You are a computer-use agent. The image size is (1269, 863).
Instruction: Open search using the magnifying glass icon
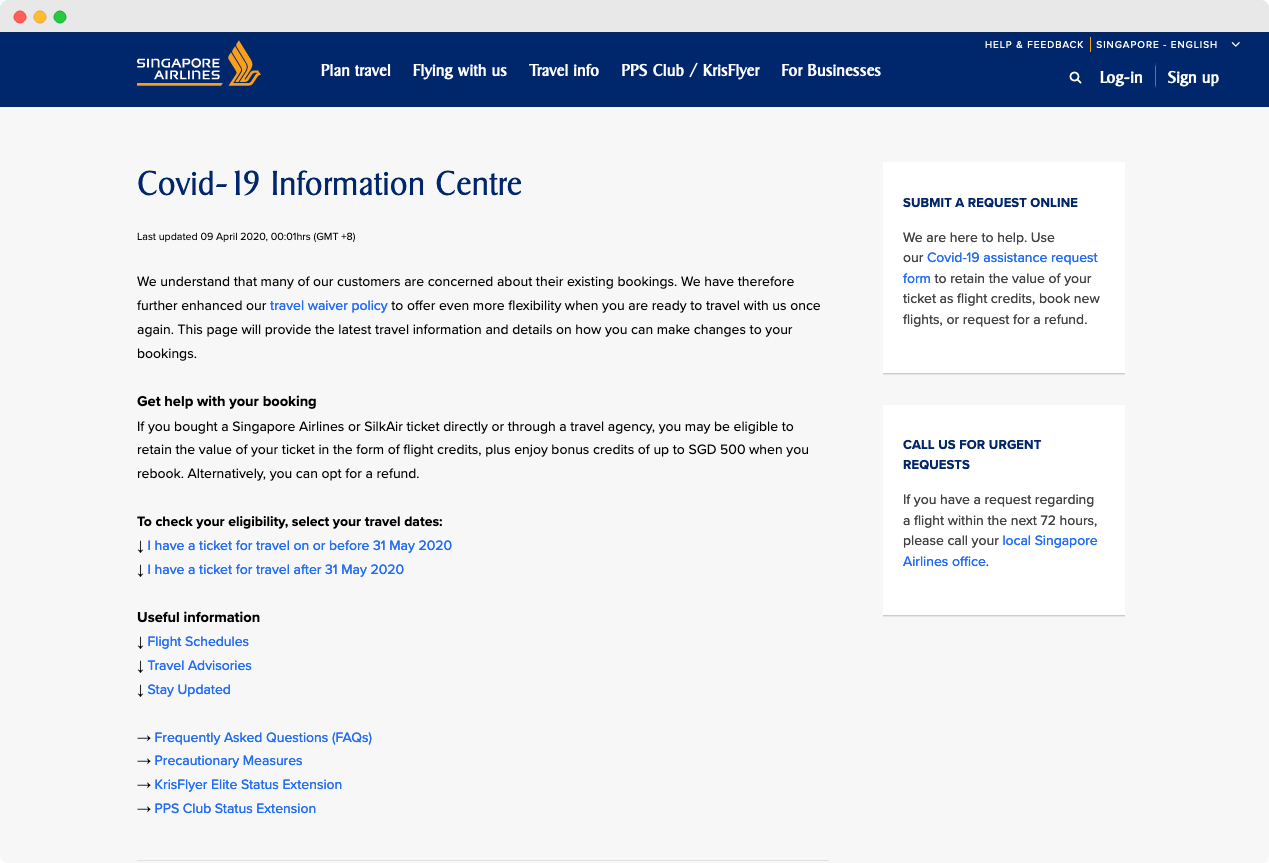[1075, 77]
